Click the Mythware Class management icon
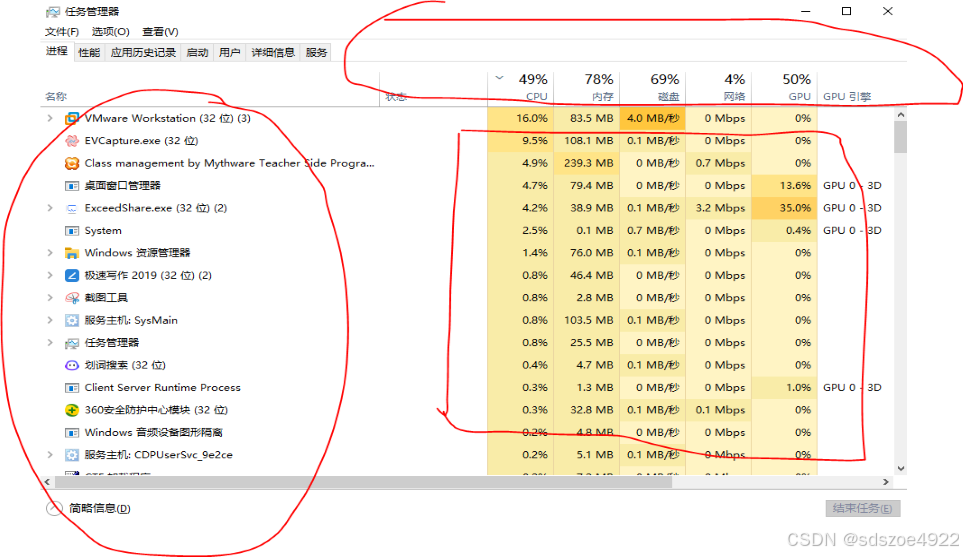The image size is (963, 557). click(72, 163)
